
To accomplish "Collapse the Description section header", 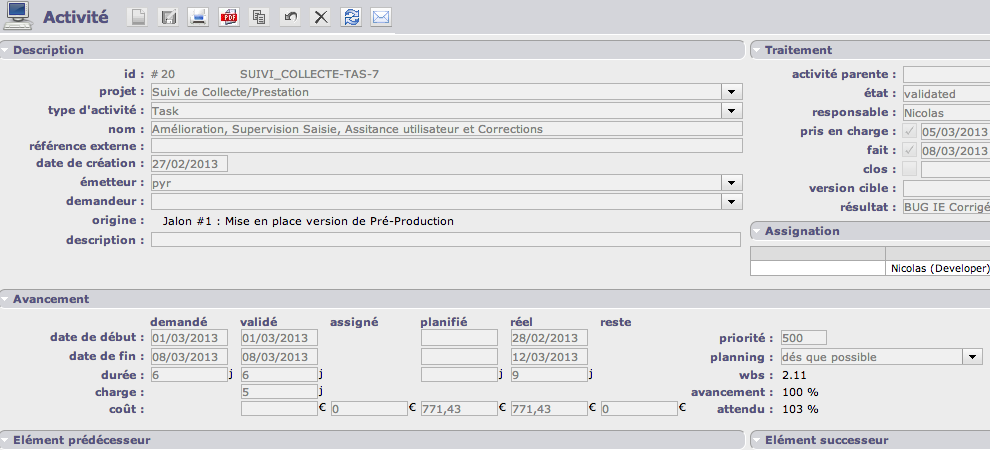I will click(49, 50).
